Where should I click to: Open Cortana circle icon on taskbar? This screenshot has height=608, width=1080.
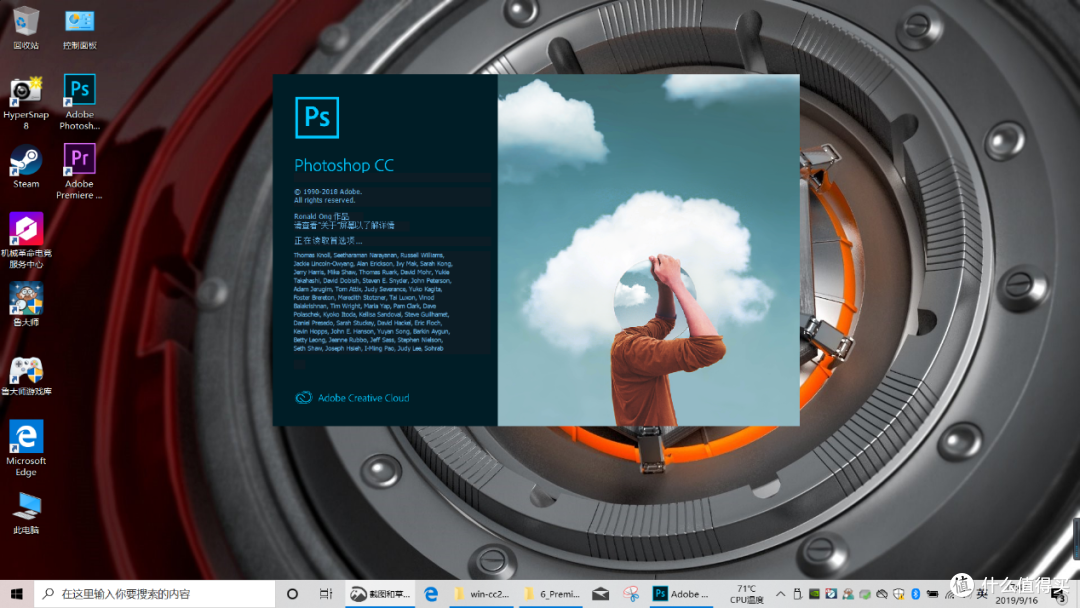point(292,594)
